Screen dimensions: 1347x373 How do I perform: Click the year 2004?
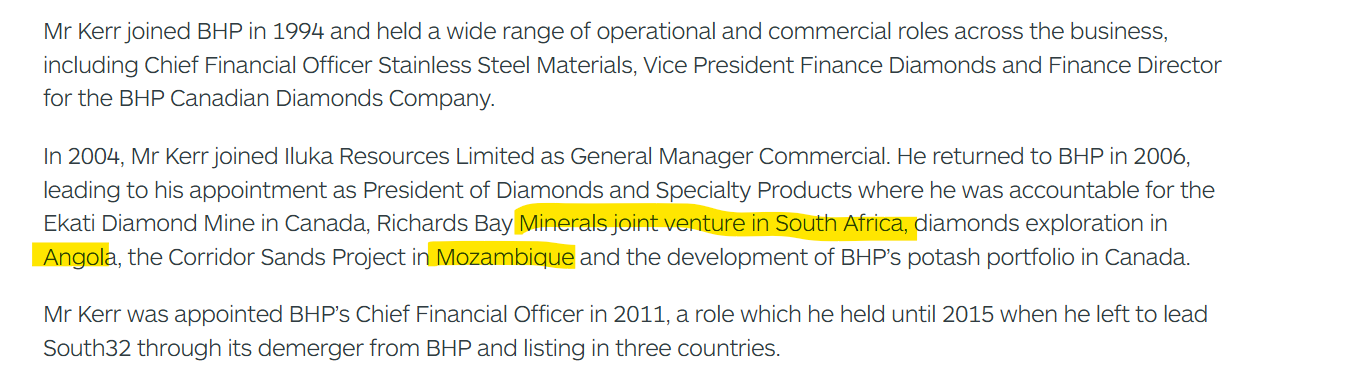pyautogui.click(x=93, y=157)
